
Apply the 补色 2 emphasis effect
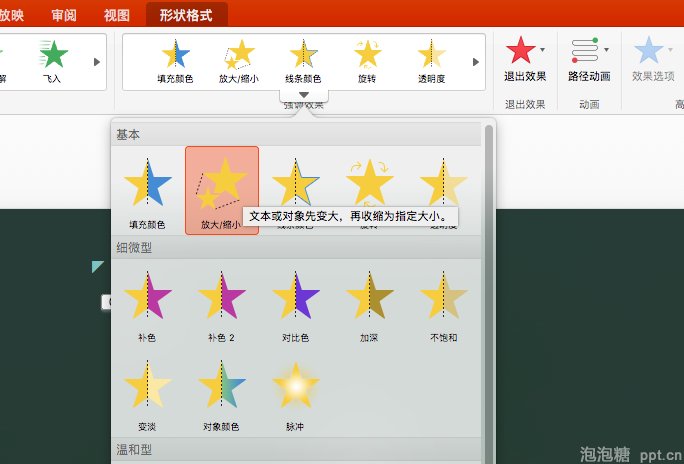point(221,303)
